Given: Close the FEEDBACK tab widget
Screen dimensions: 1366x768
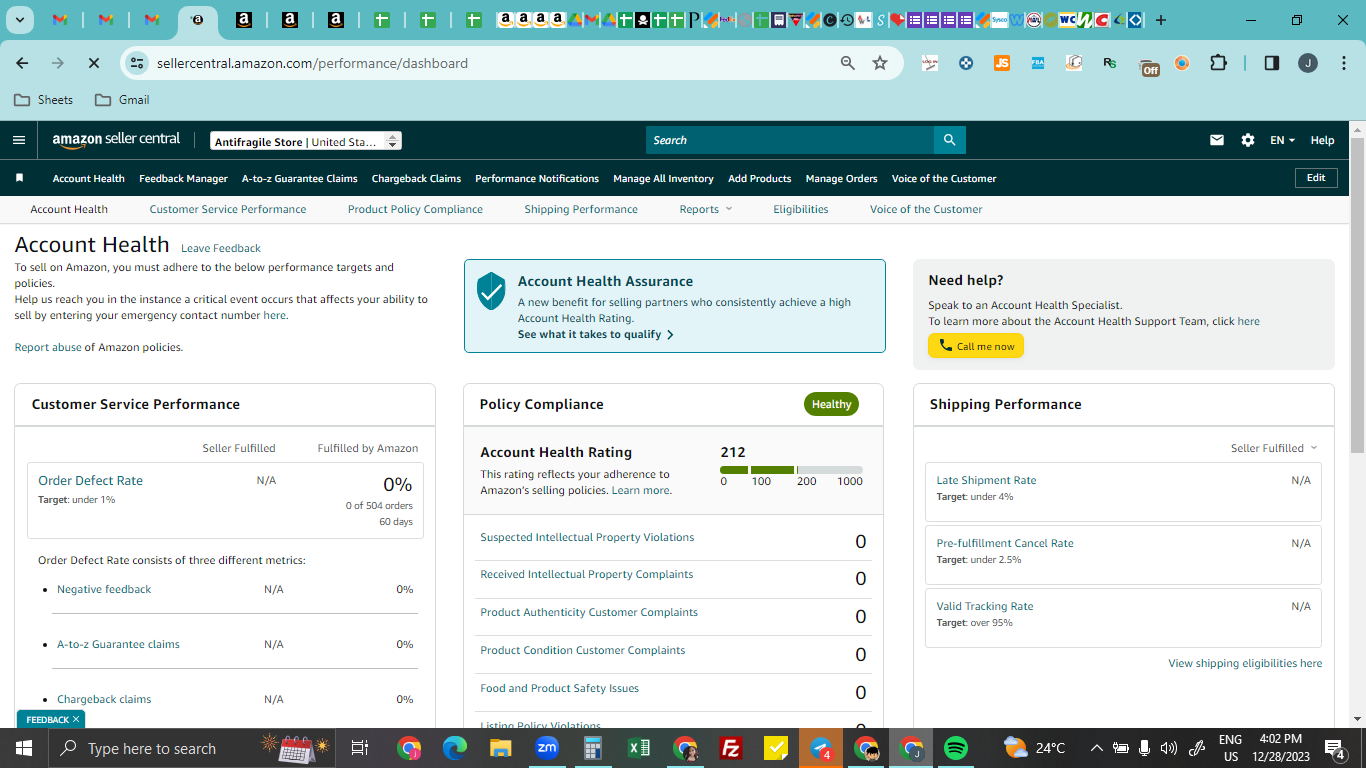Looking at the screenshot, I should tap(76, 719).
